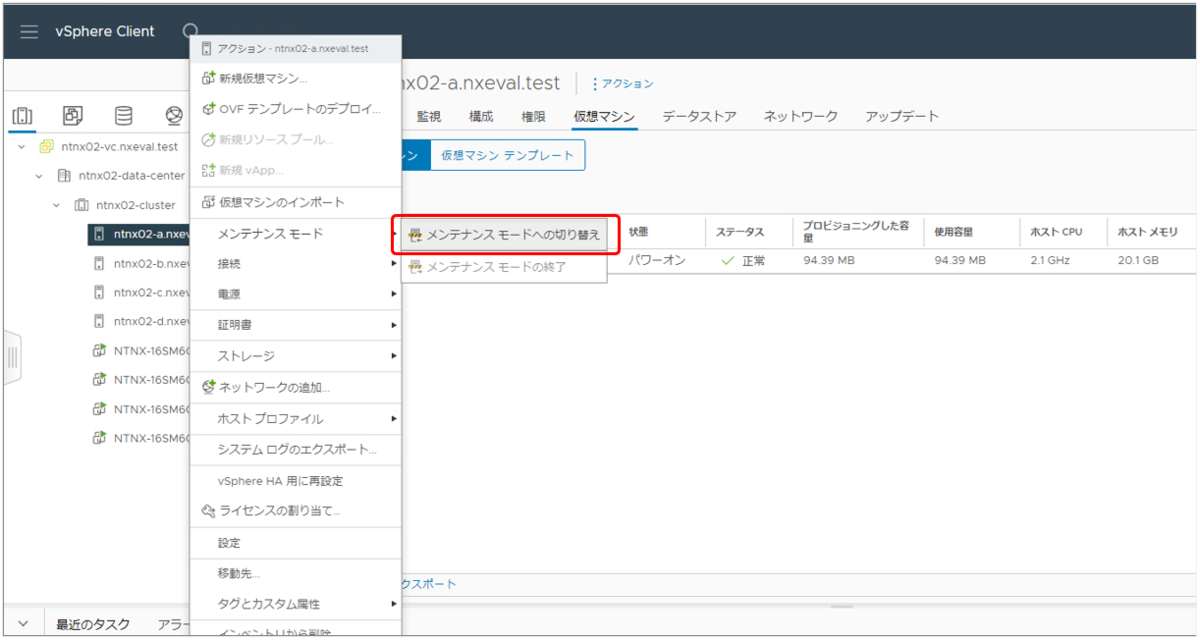Click the New Virtual Machine plus icon
1200x642 pixels.
208,78
